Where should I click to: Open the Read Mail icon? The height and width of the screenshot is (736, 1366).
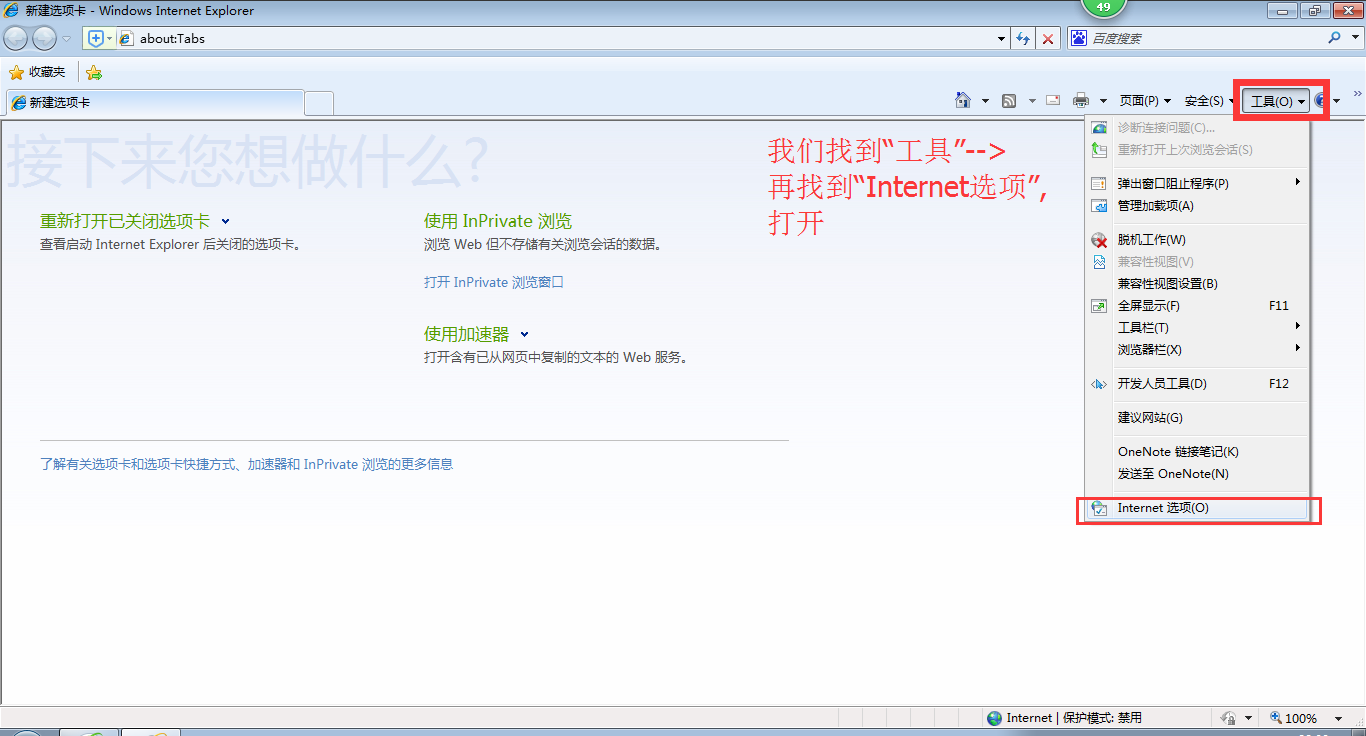[x=1052, y=100]
